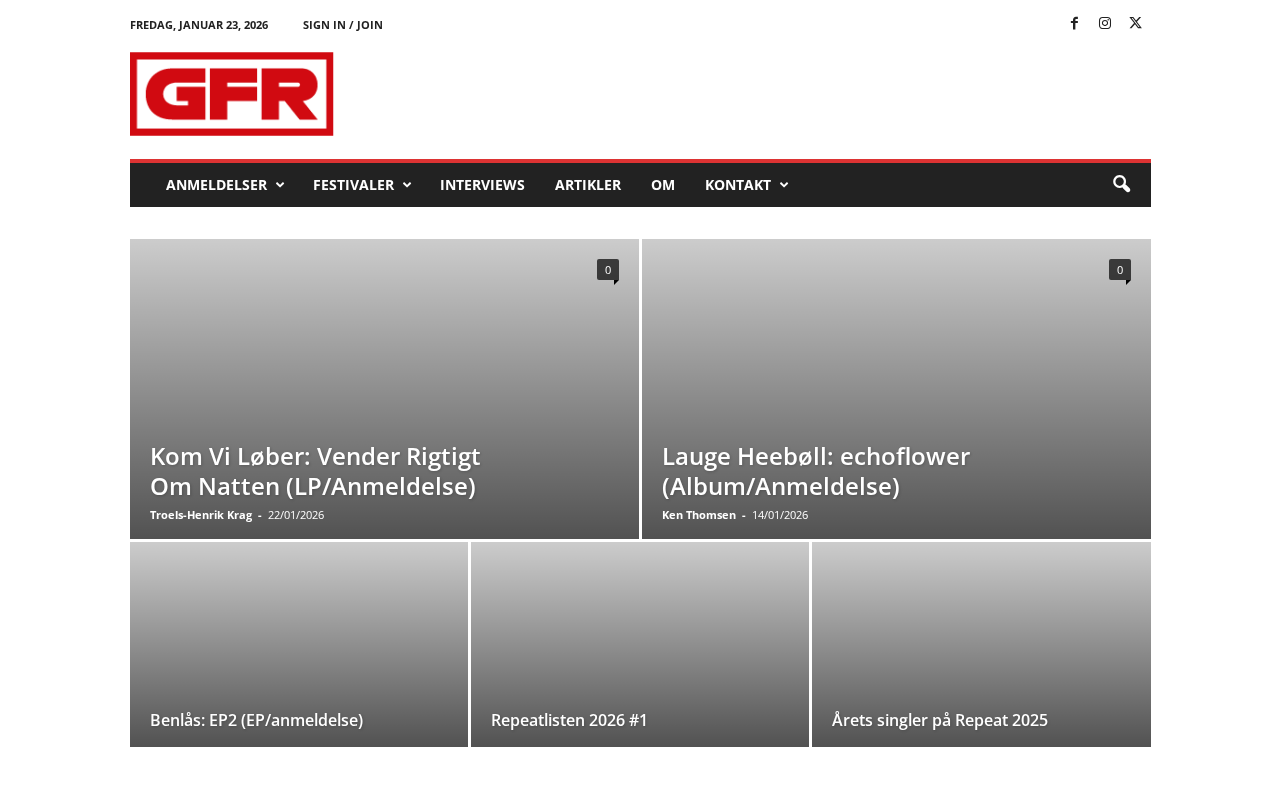Expand the Kontakt dropdown menu

click(x=746, y=185)
